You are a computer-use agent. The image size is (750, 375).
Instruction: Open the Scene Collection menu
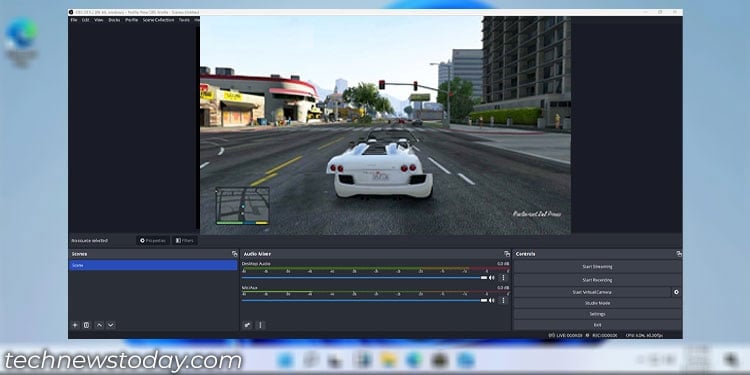click(x=158, y=20)
